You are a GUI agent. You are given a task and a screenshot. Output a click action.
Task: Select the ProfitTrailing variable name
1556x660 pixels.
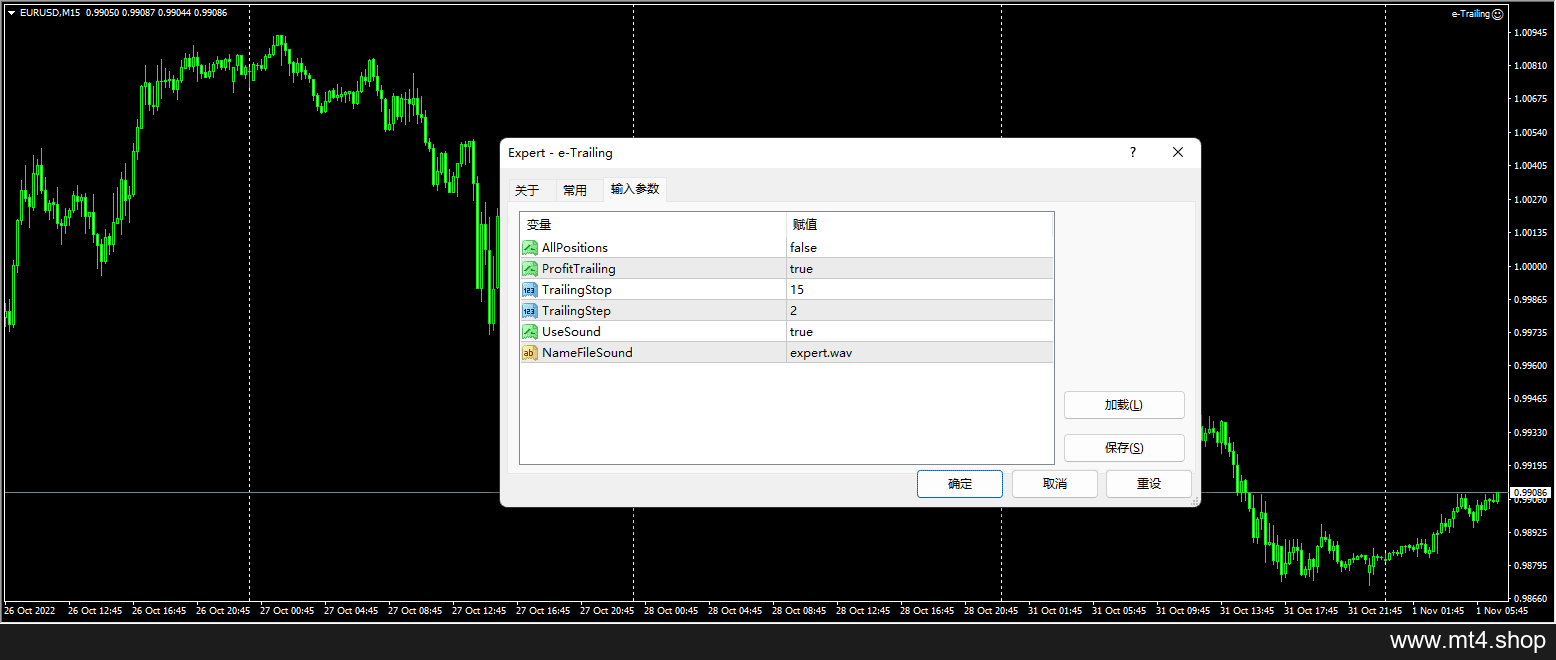point(579,269)
